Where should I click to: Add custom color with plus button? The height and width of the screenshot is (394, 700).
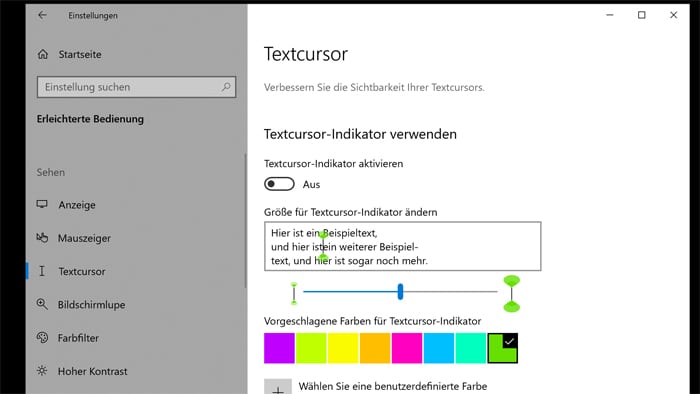pos(278,387)
